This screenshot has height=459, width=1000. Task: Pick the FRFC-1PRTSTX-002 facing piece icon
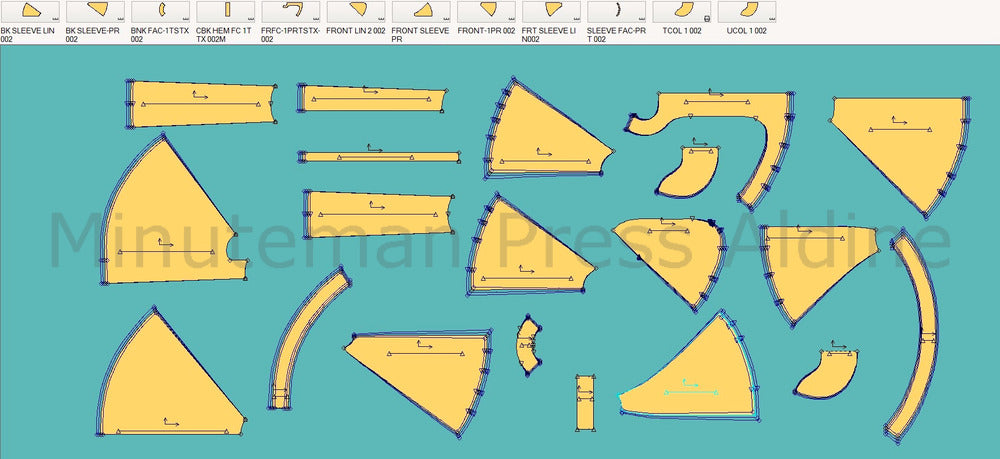(293, 12)
